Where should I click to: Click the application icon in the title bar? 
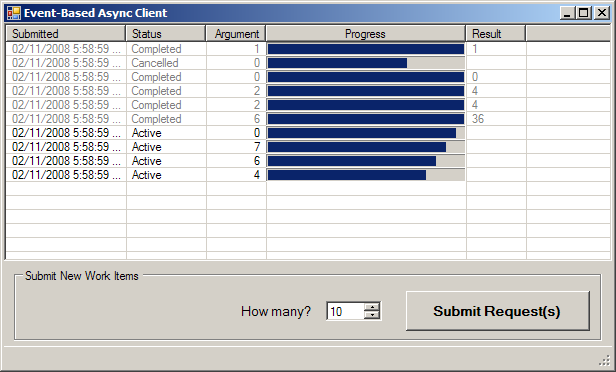(14, 13)
